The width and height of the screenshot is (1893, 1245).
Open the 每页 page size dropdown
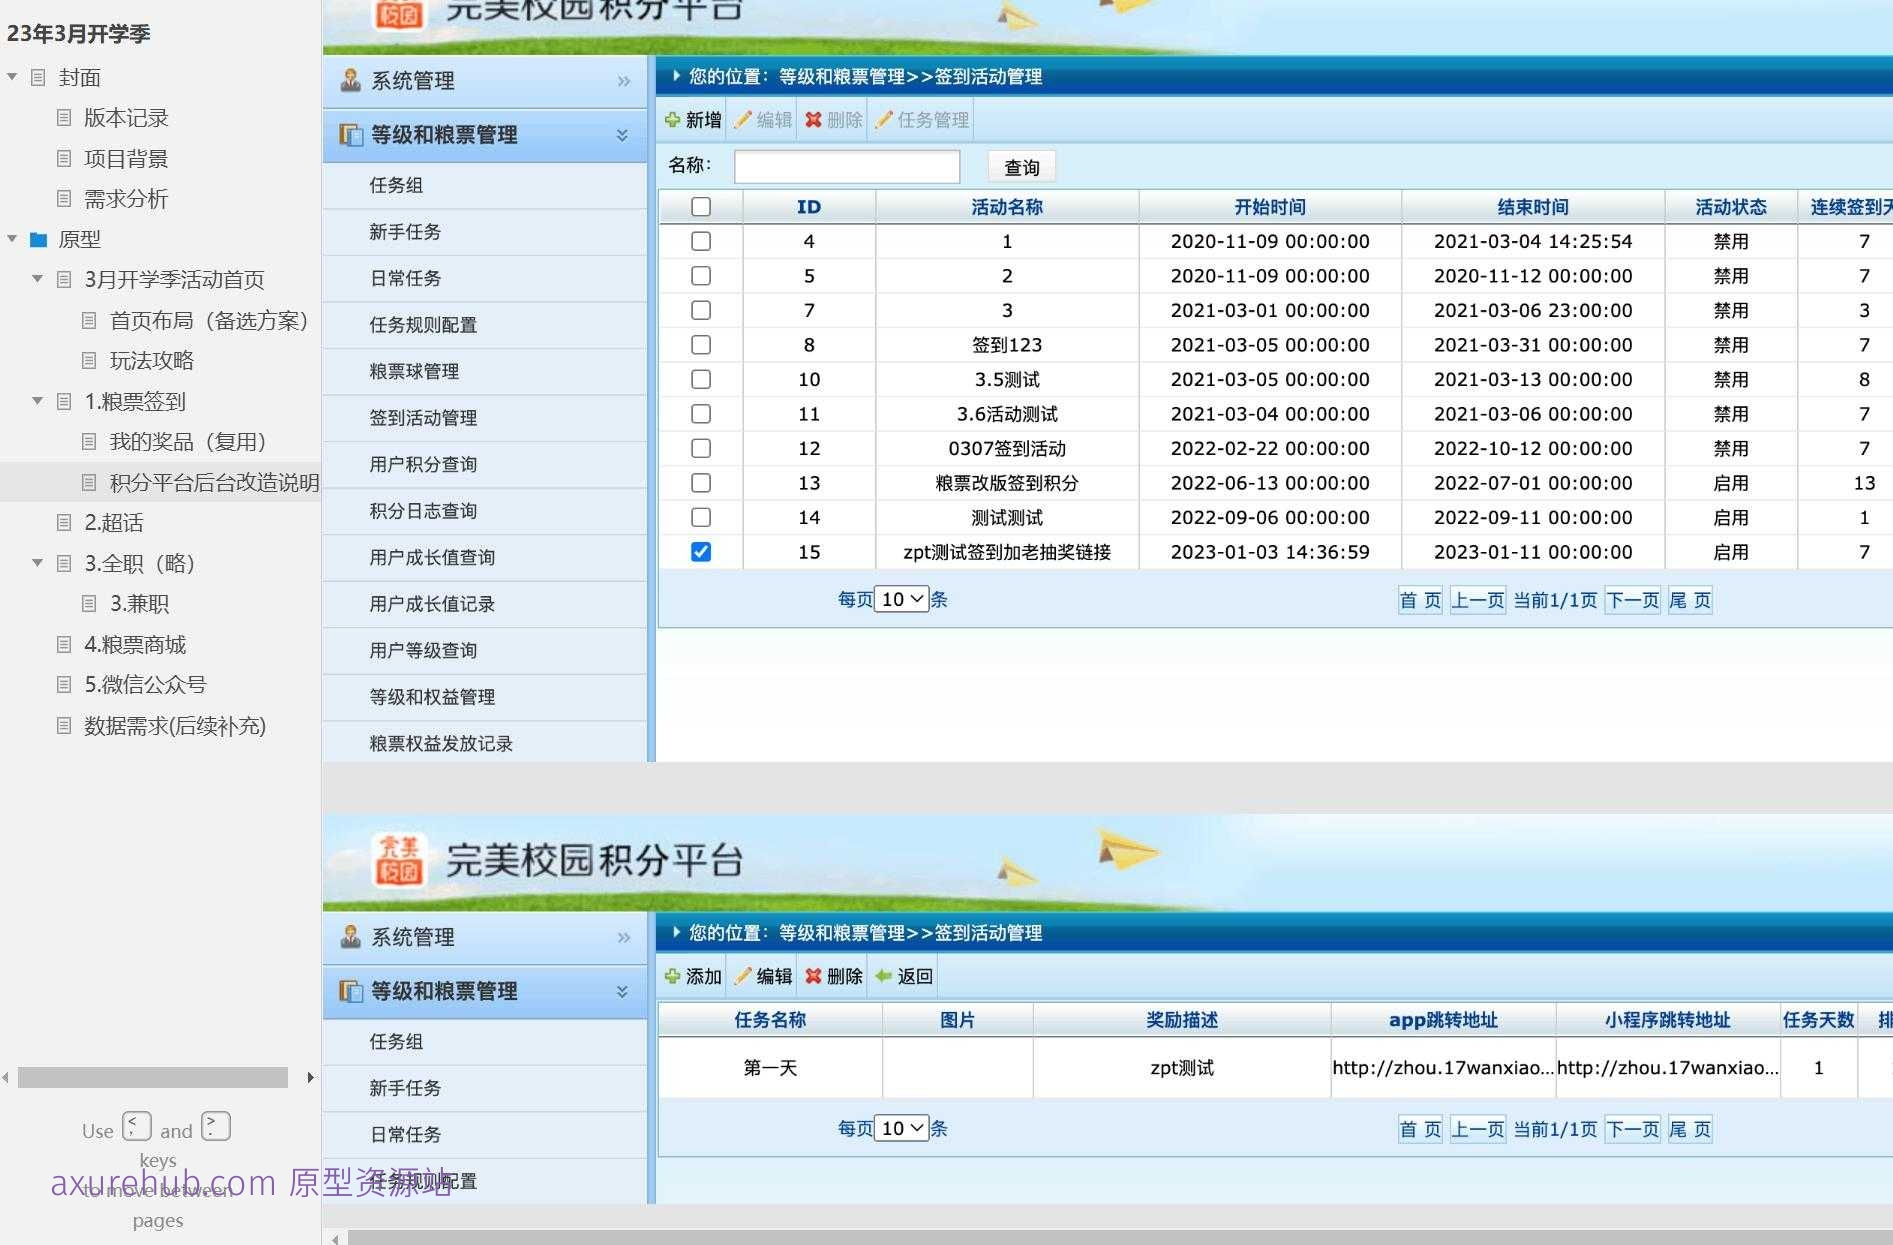pyautogui.click(x=901, y=598)
